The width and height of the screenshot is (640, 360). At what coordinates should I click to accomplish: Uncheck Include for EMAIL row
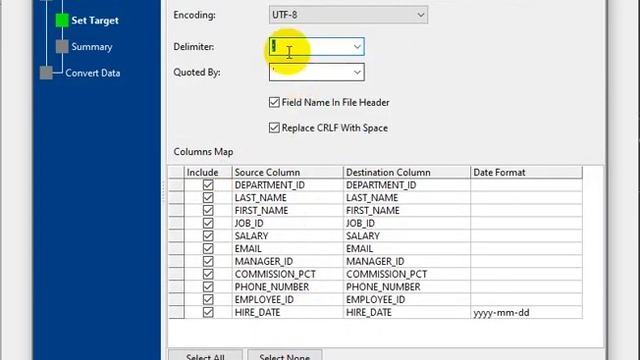coord(208,249)
